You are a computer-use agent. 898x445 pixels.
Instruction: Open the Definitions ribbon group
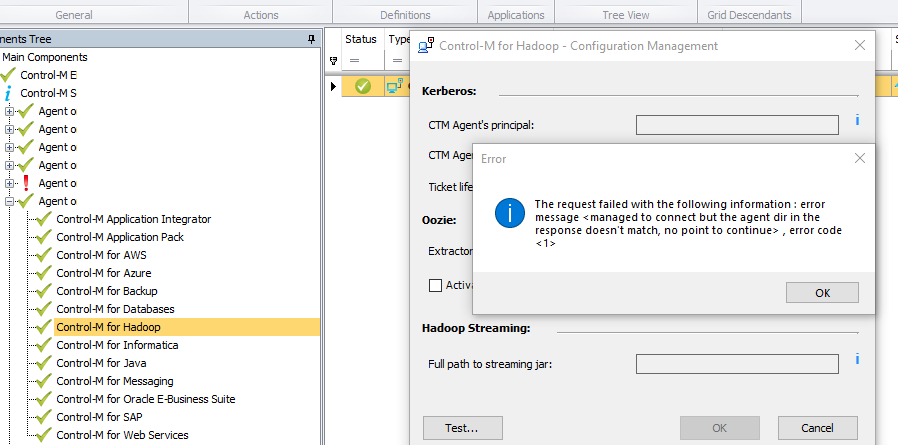tap(405, 15)
